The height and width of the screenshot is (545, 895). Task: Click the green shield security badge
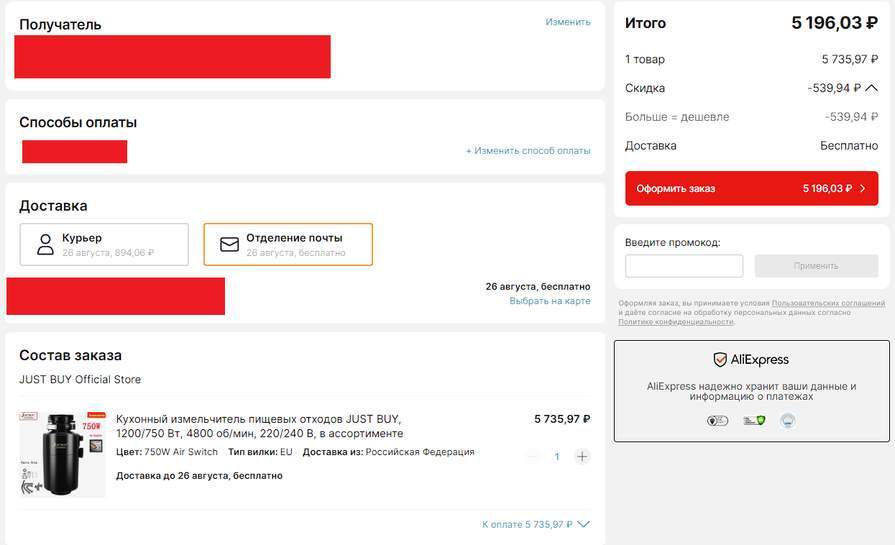point(754,421)
